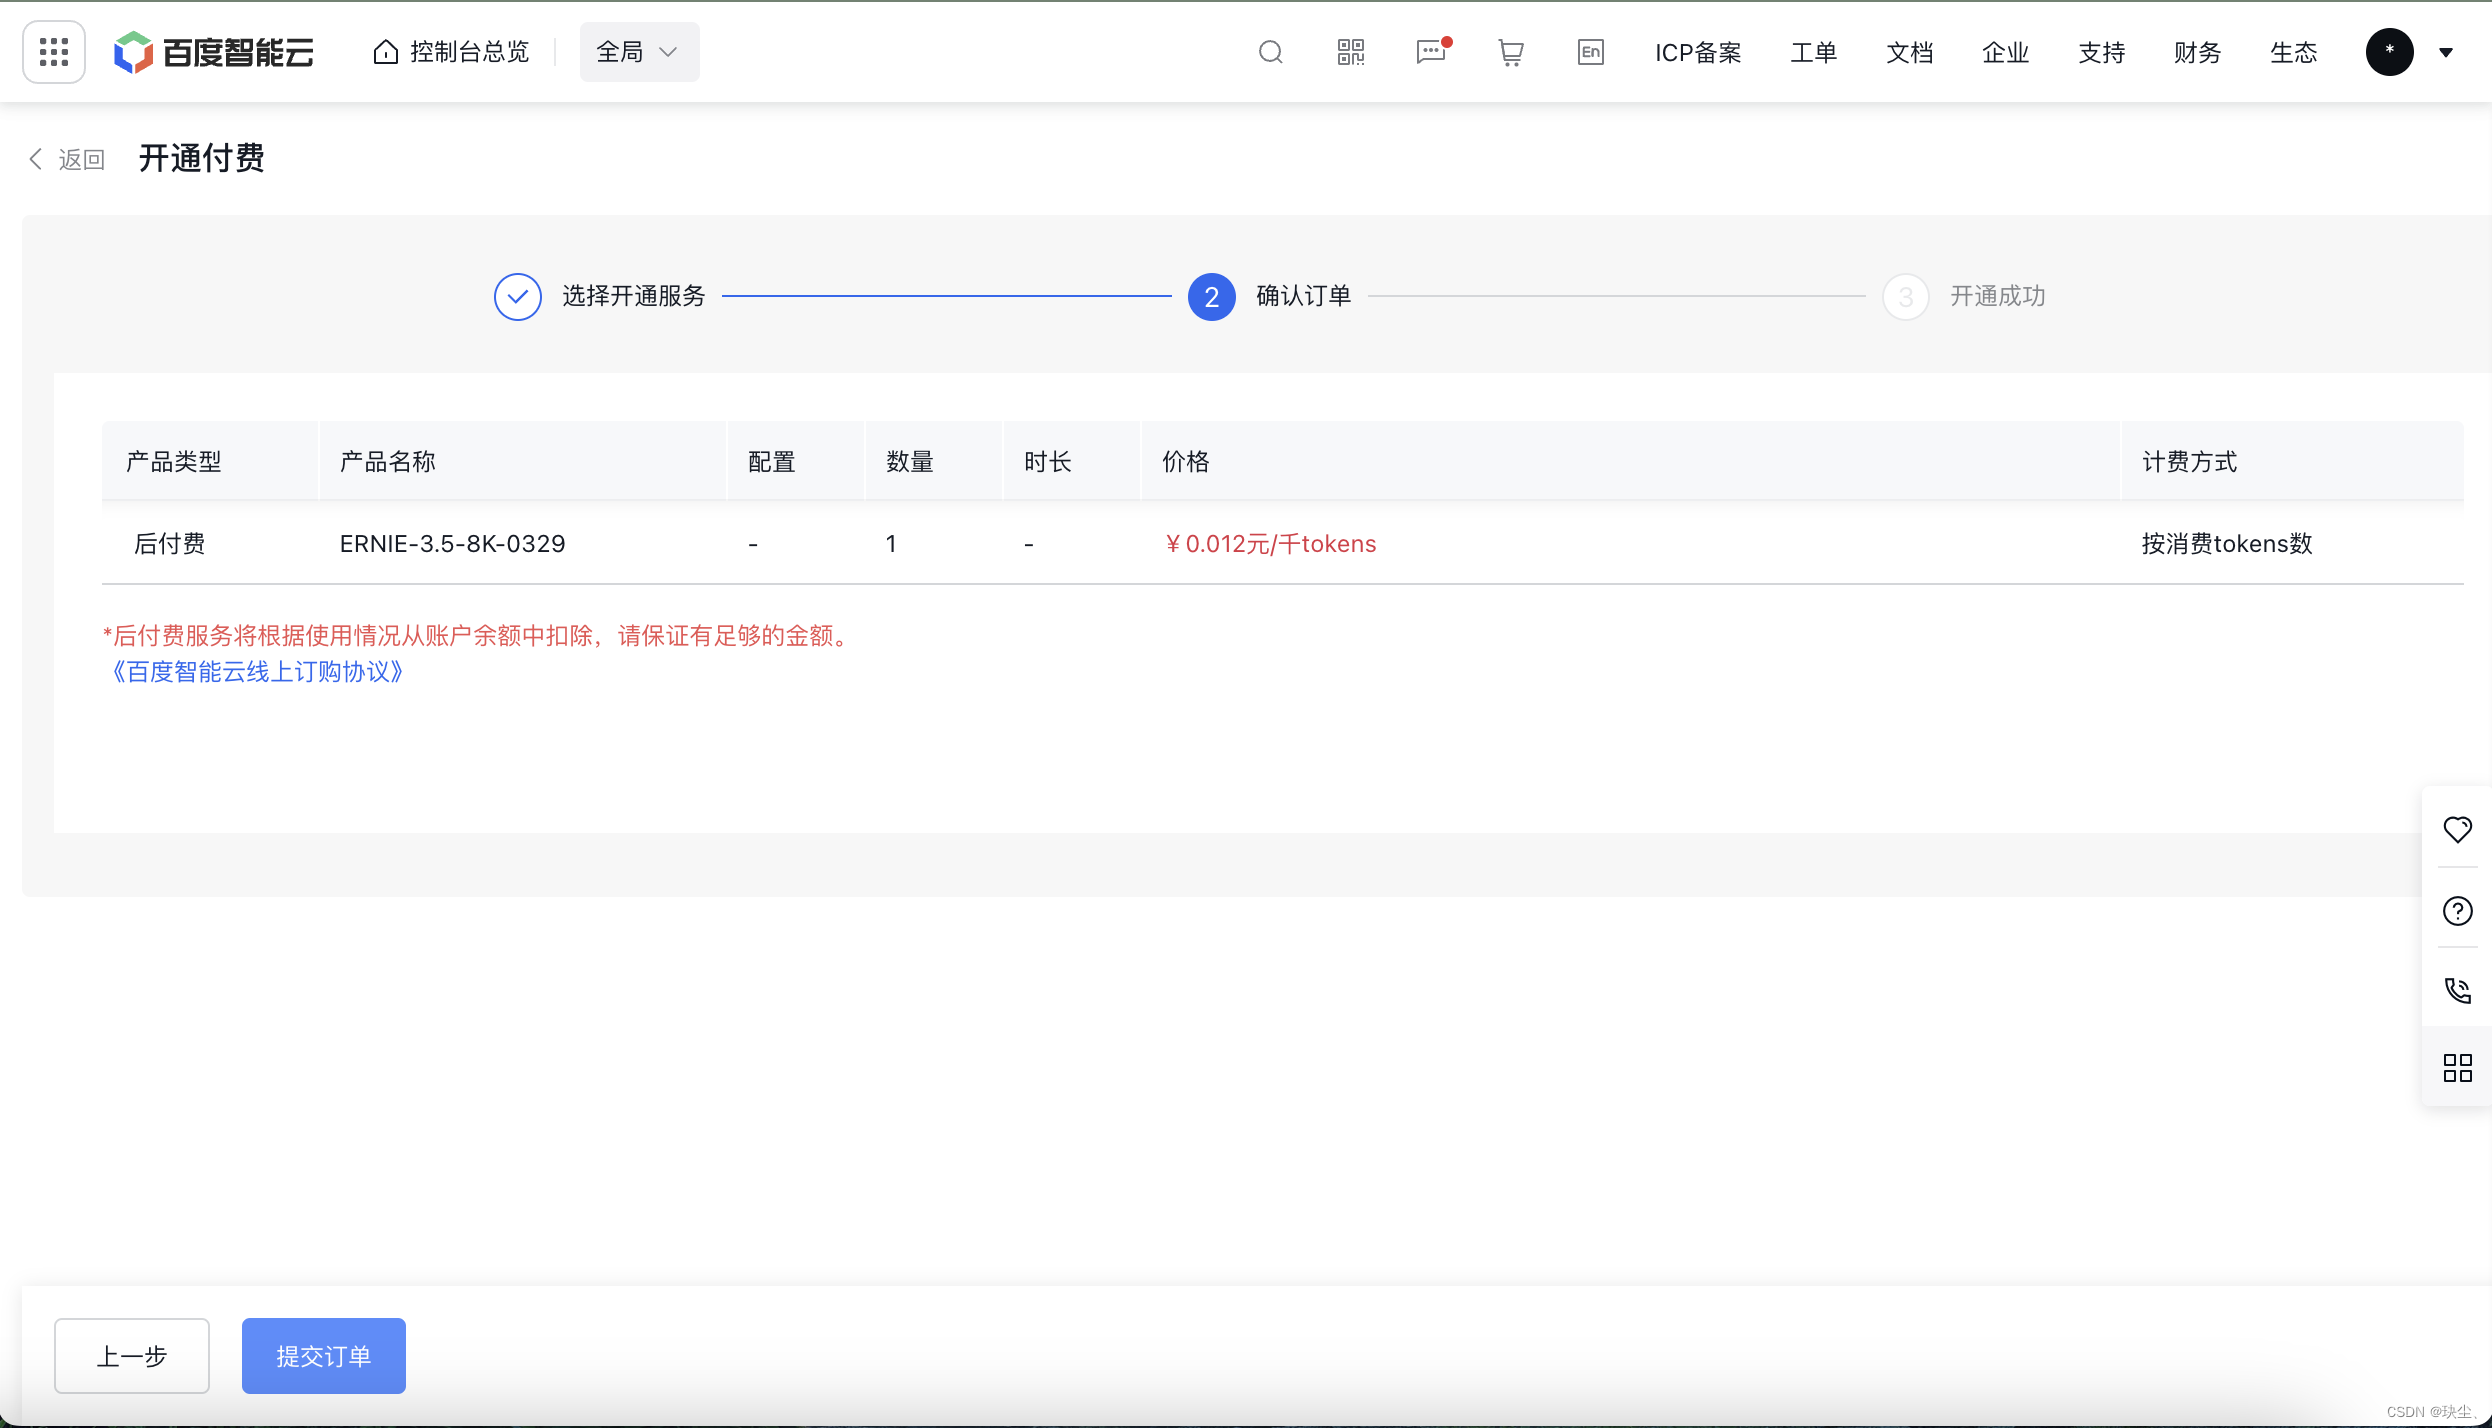Open the 生态 menu
Screen dimensions: 2492x1428
2294,52
